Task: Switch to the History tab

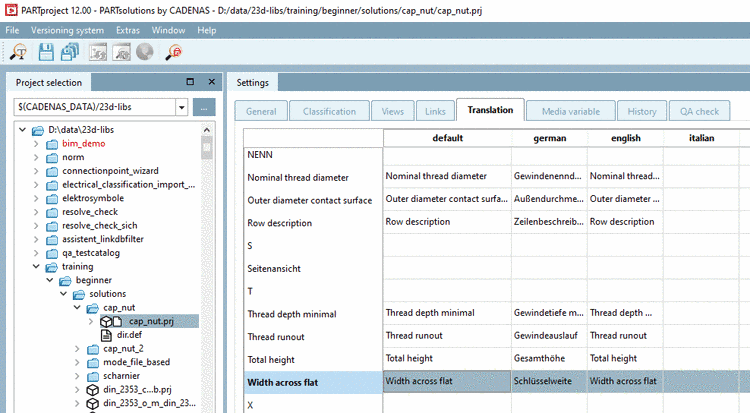Action: coord(642,111)
